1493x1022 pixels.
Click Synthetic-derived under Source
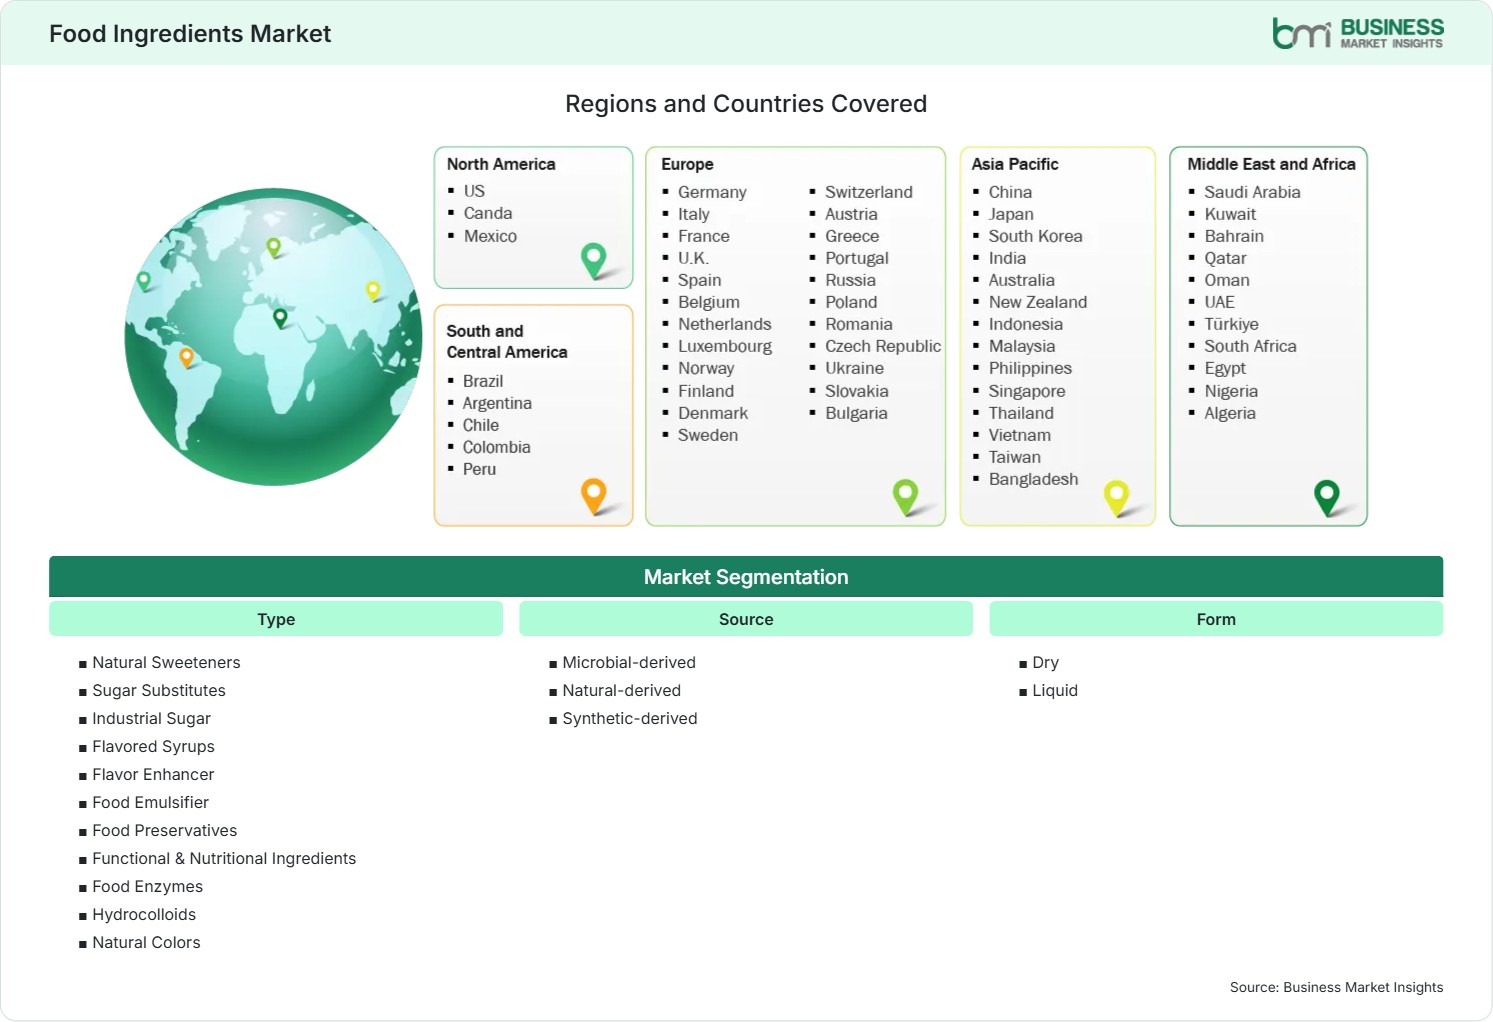(630, 718)
